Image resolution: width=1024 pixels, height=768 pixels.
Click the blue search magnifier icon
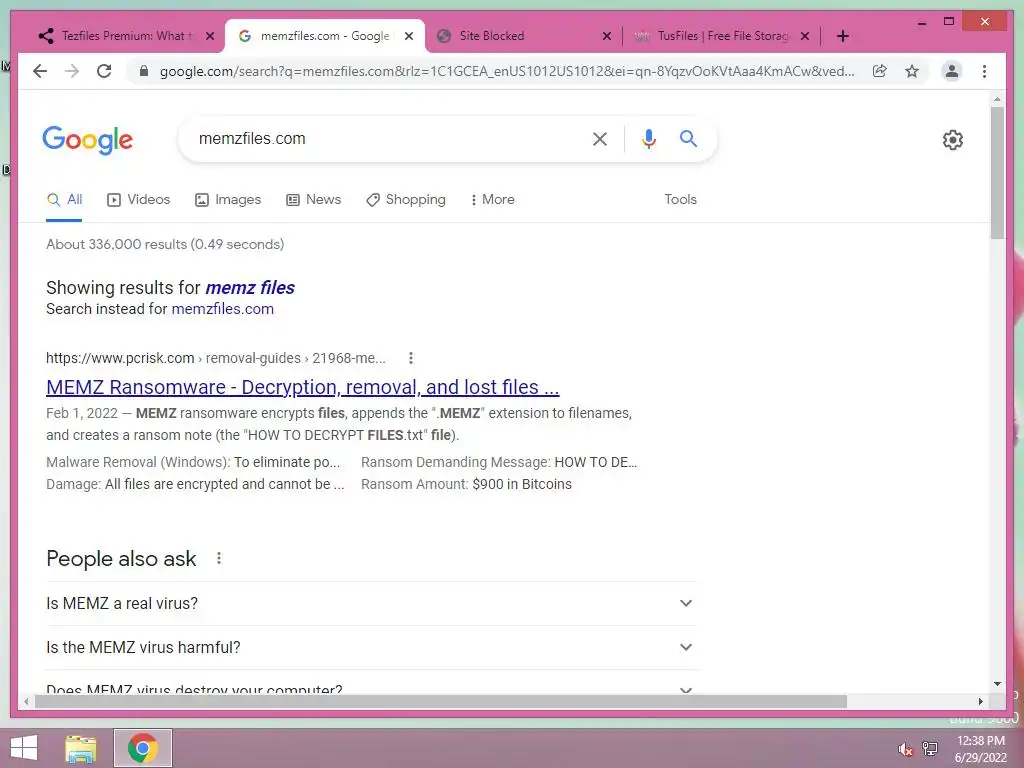coord(688,138)
